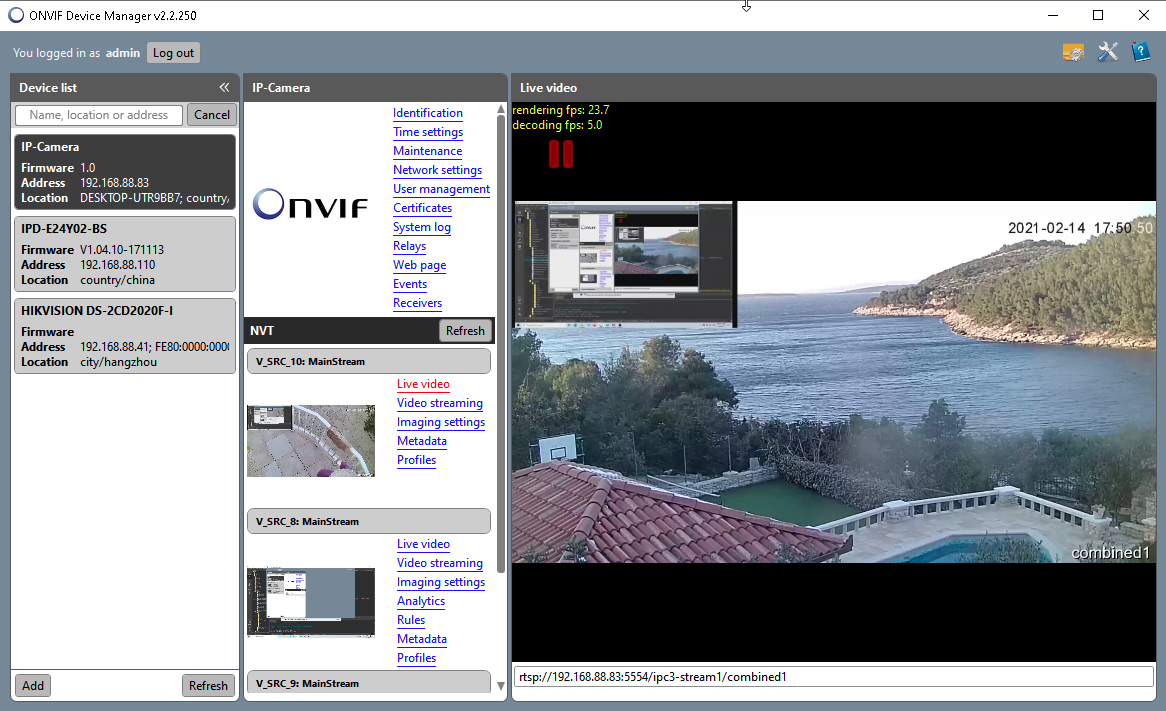Select the V_SRC_8: MainStream header
This screenshot has height=711, width=1166.
[368, 521]
